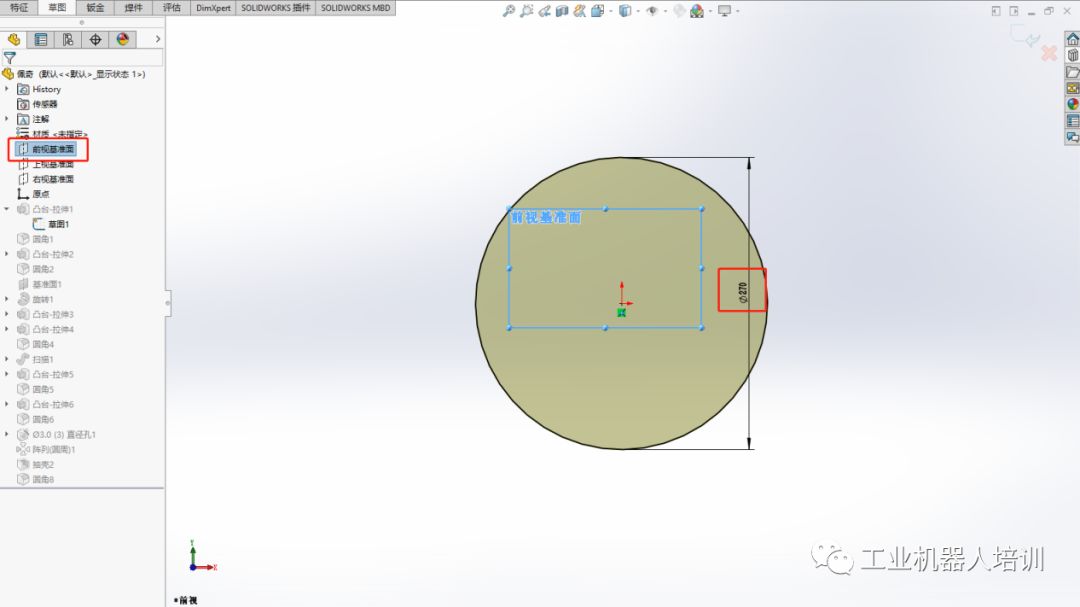The image size is (1080, 607).
Task: Click the Section View icon
Action: tap(562, 12)
